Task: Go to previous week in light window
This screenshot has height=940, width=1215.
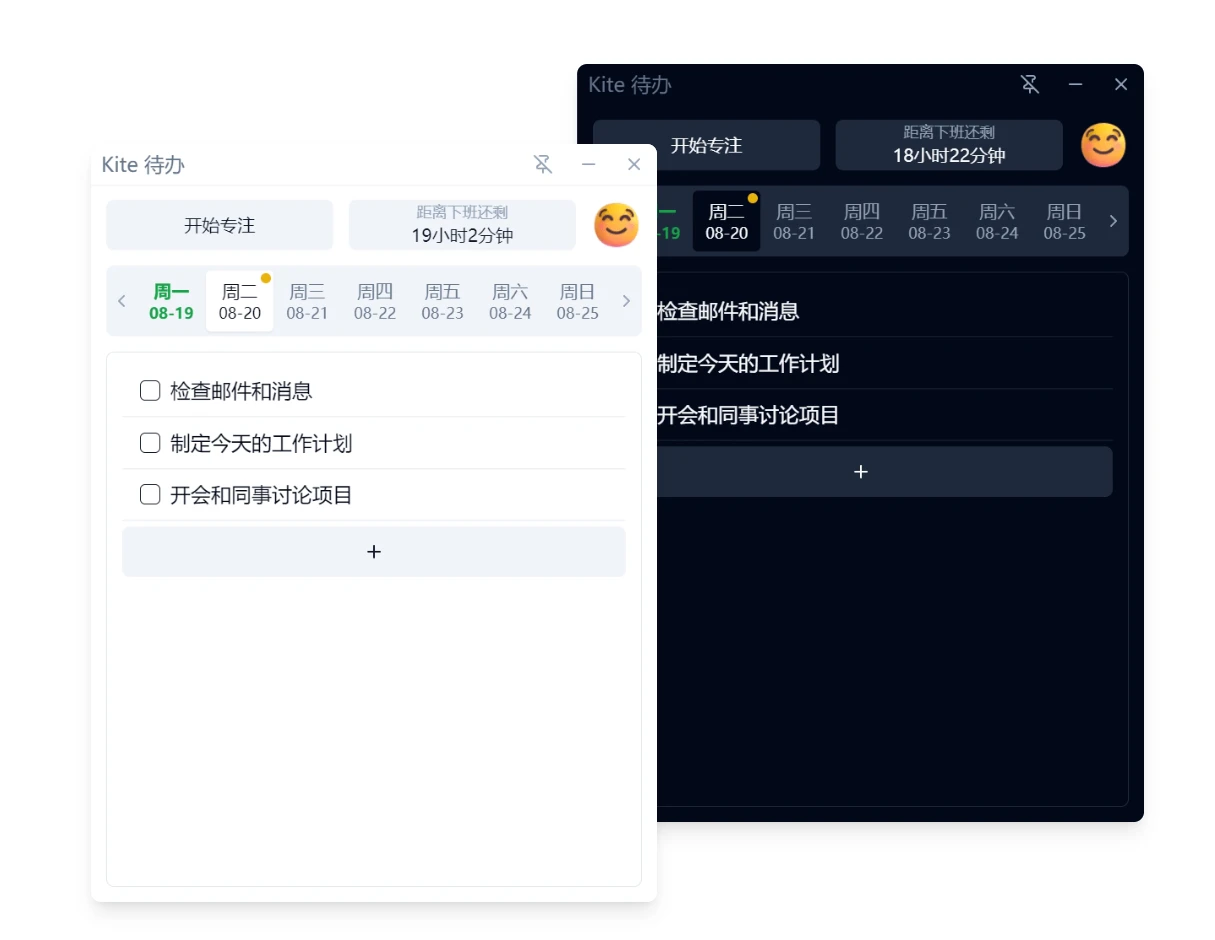Action: (x=122, y=301)
